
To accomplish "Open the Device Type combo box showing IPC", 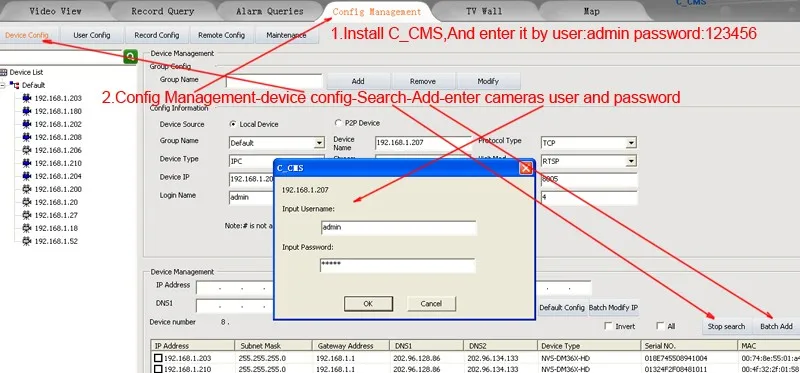I will pos(252,161).
